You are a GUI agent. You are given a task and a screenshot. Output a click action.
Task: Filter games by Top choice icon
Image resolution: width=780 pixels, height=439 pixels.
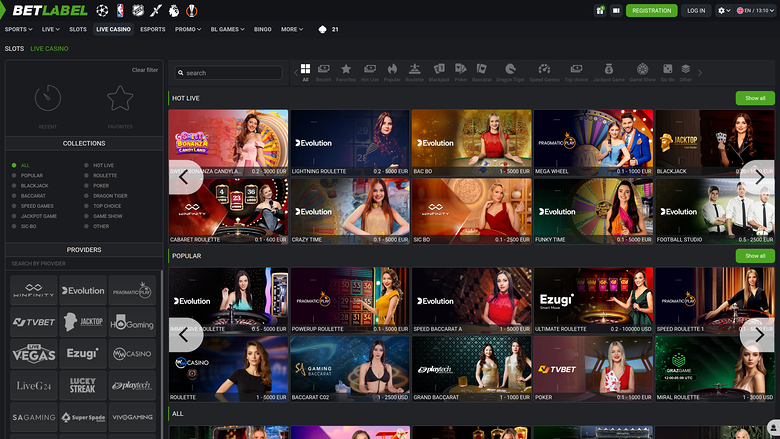click(576, 72)
